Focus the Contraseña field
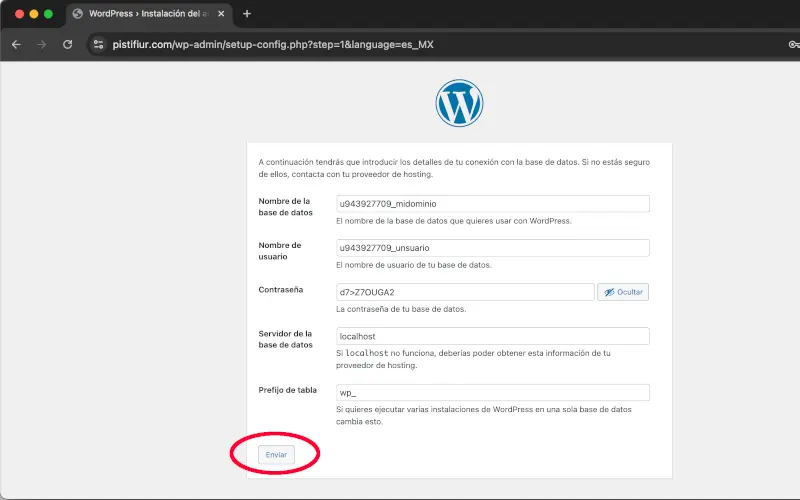 (465, 292)
